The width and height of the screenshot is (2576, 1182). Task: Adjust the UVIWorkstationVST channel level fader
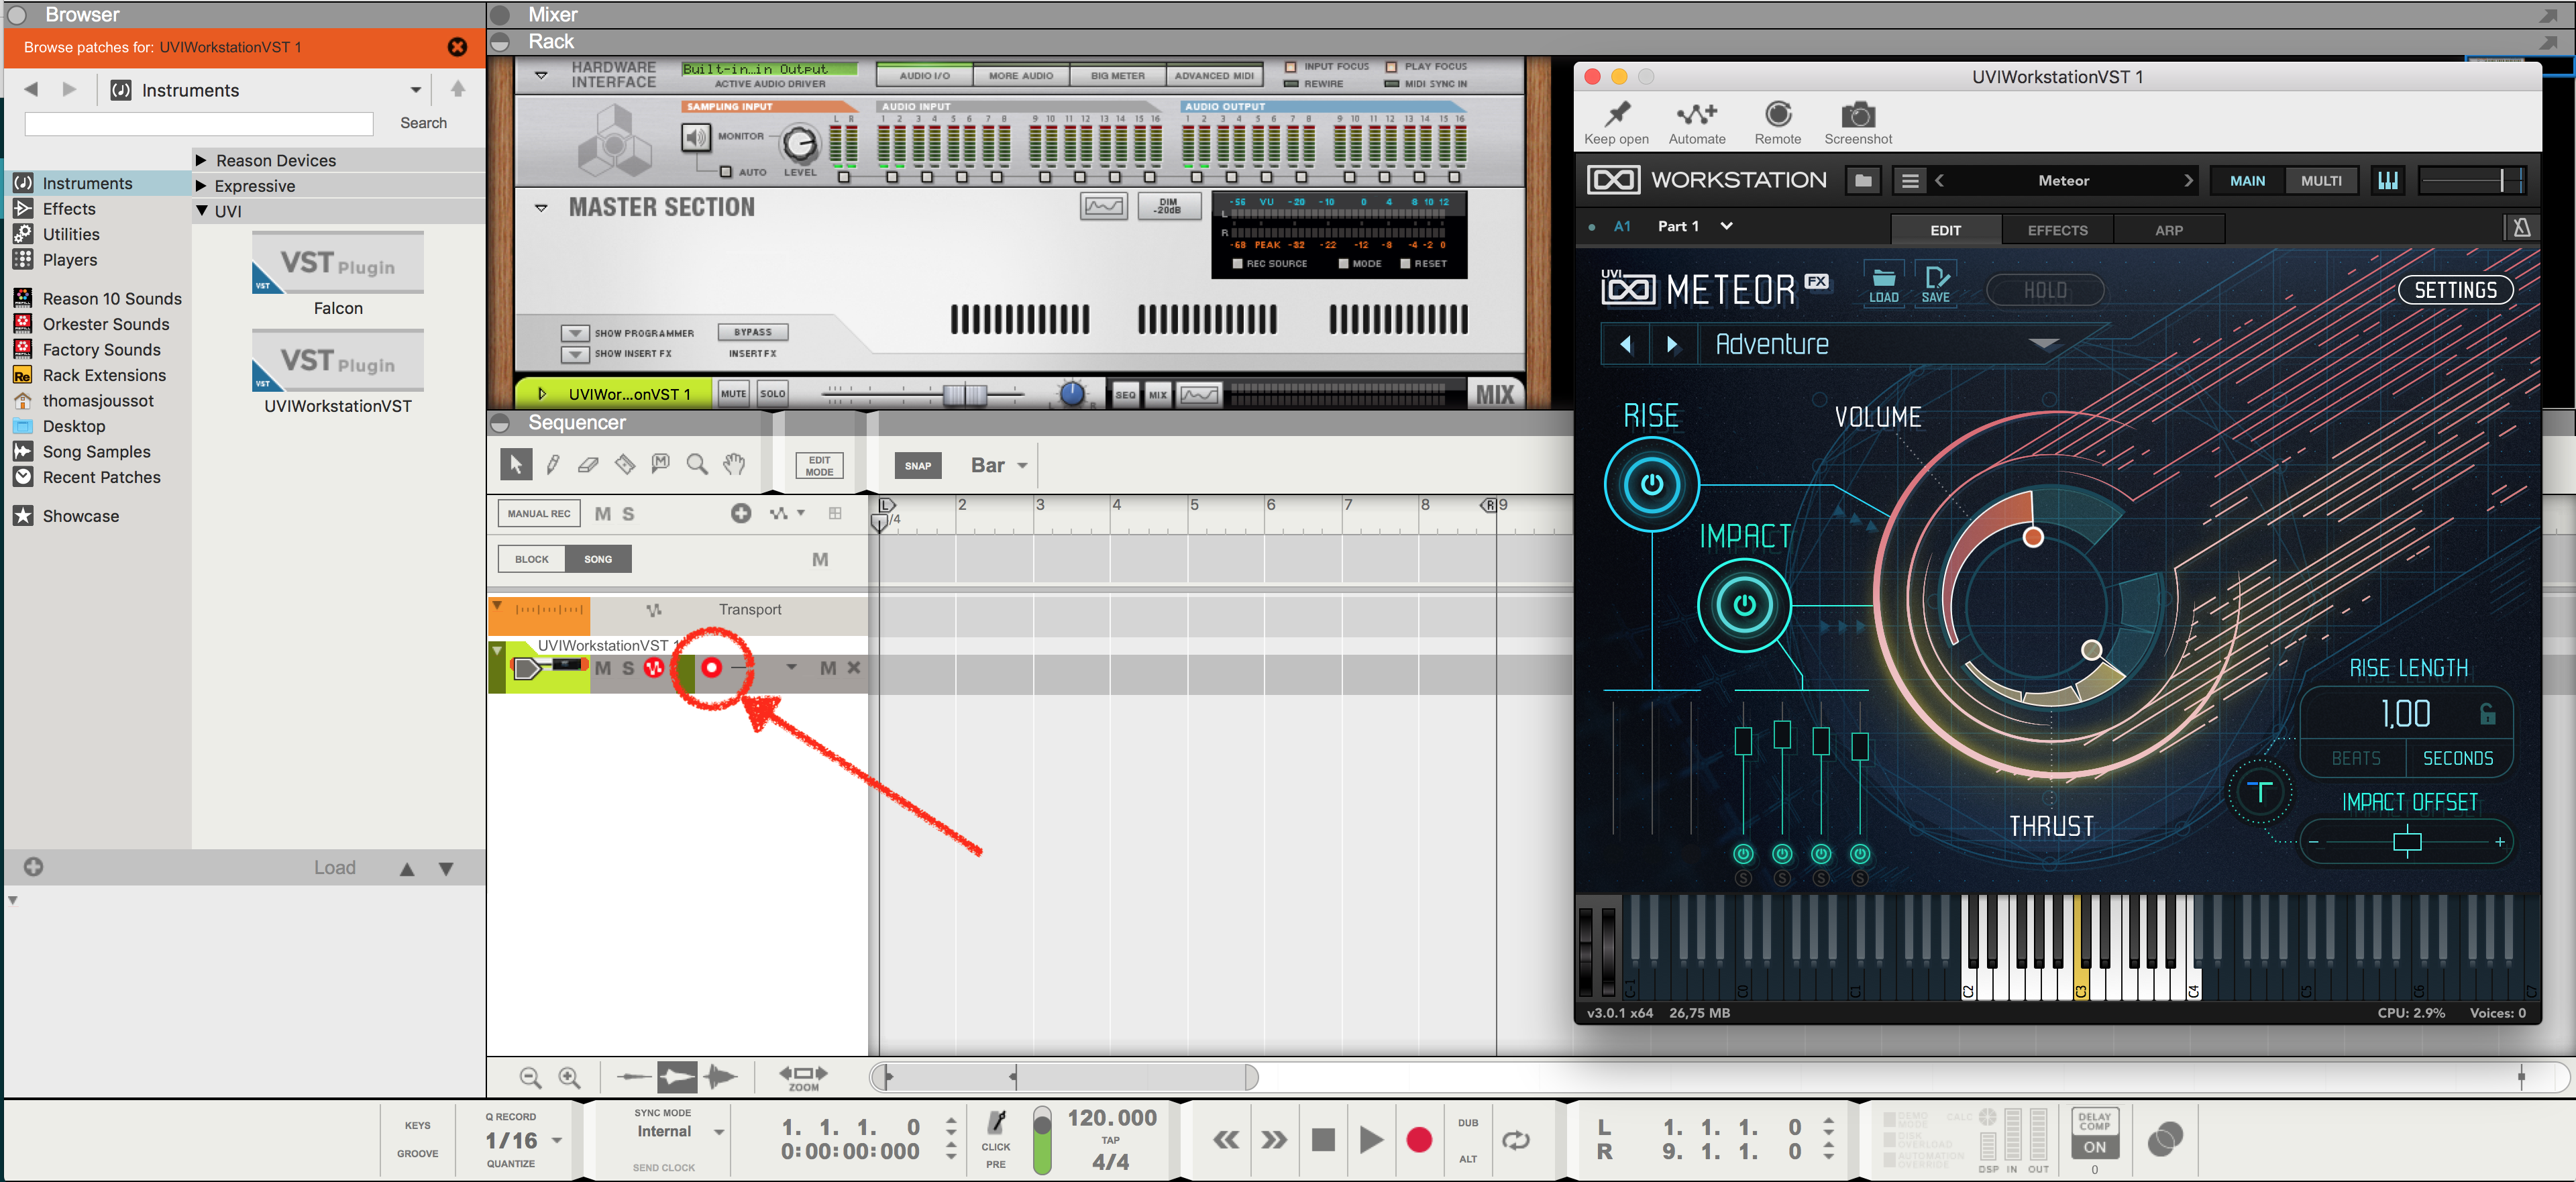pyautogui.click(x=964, y=394)
